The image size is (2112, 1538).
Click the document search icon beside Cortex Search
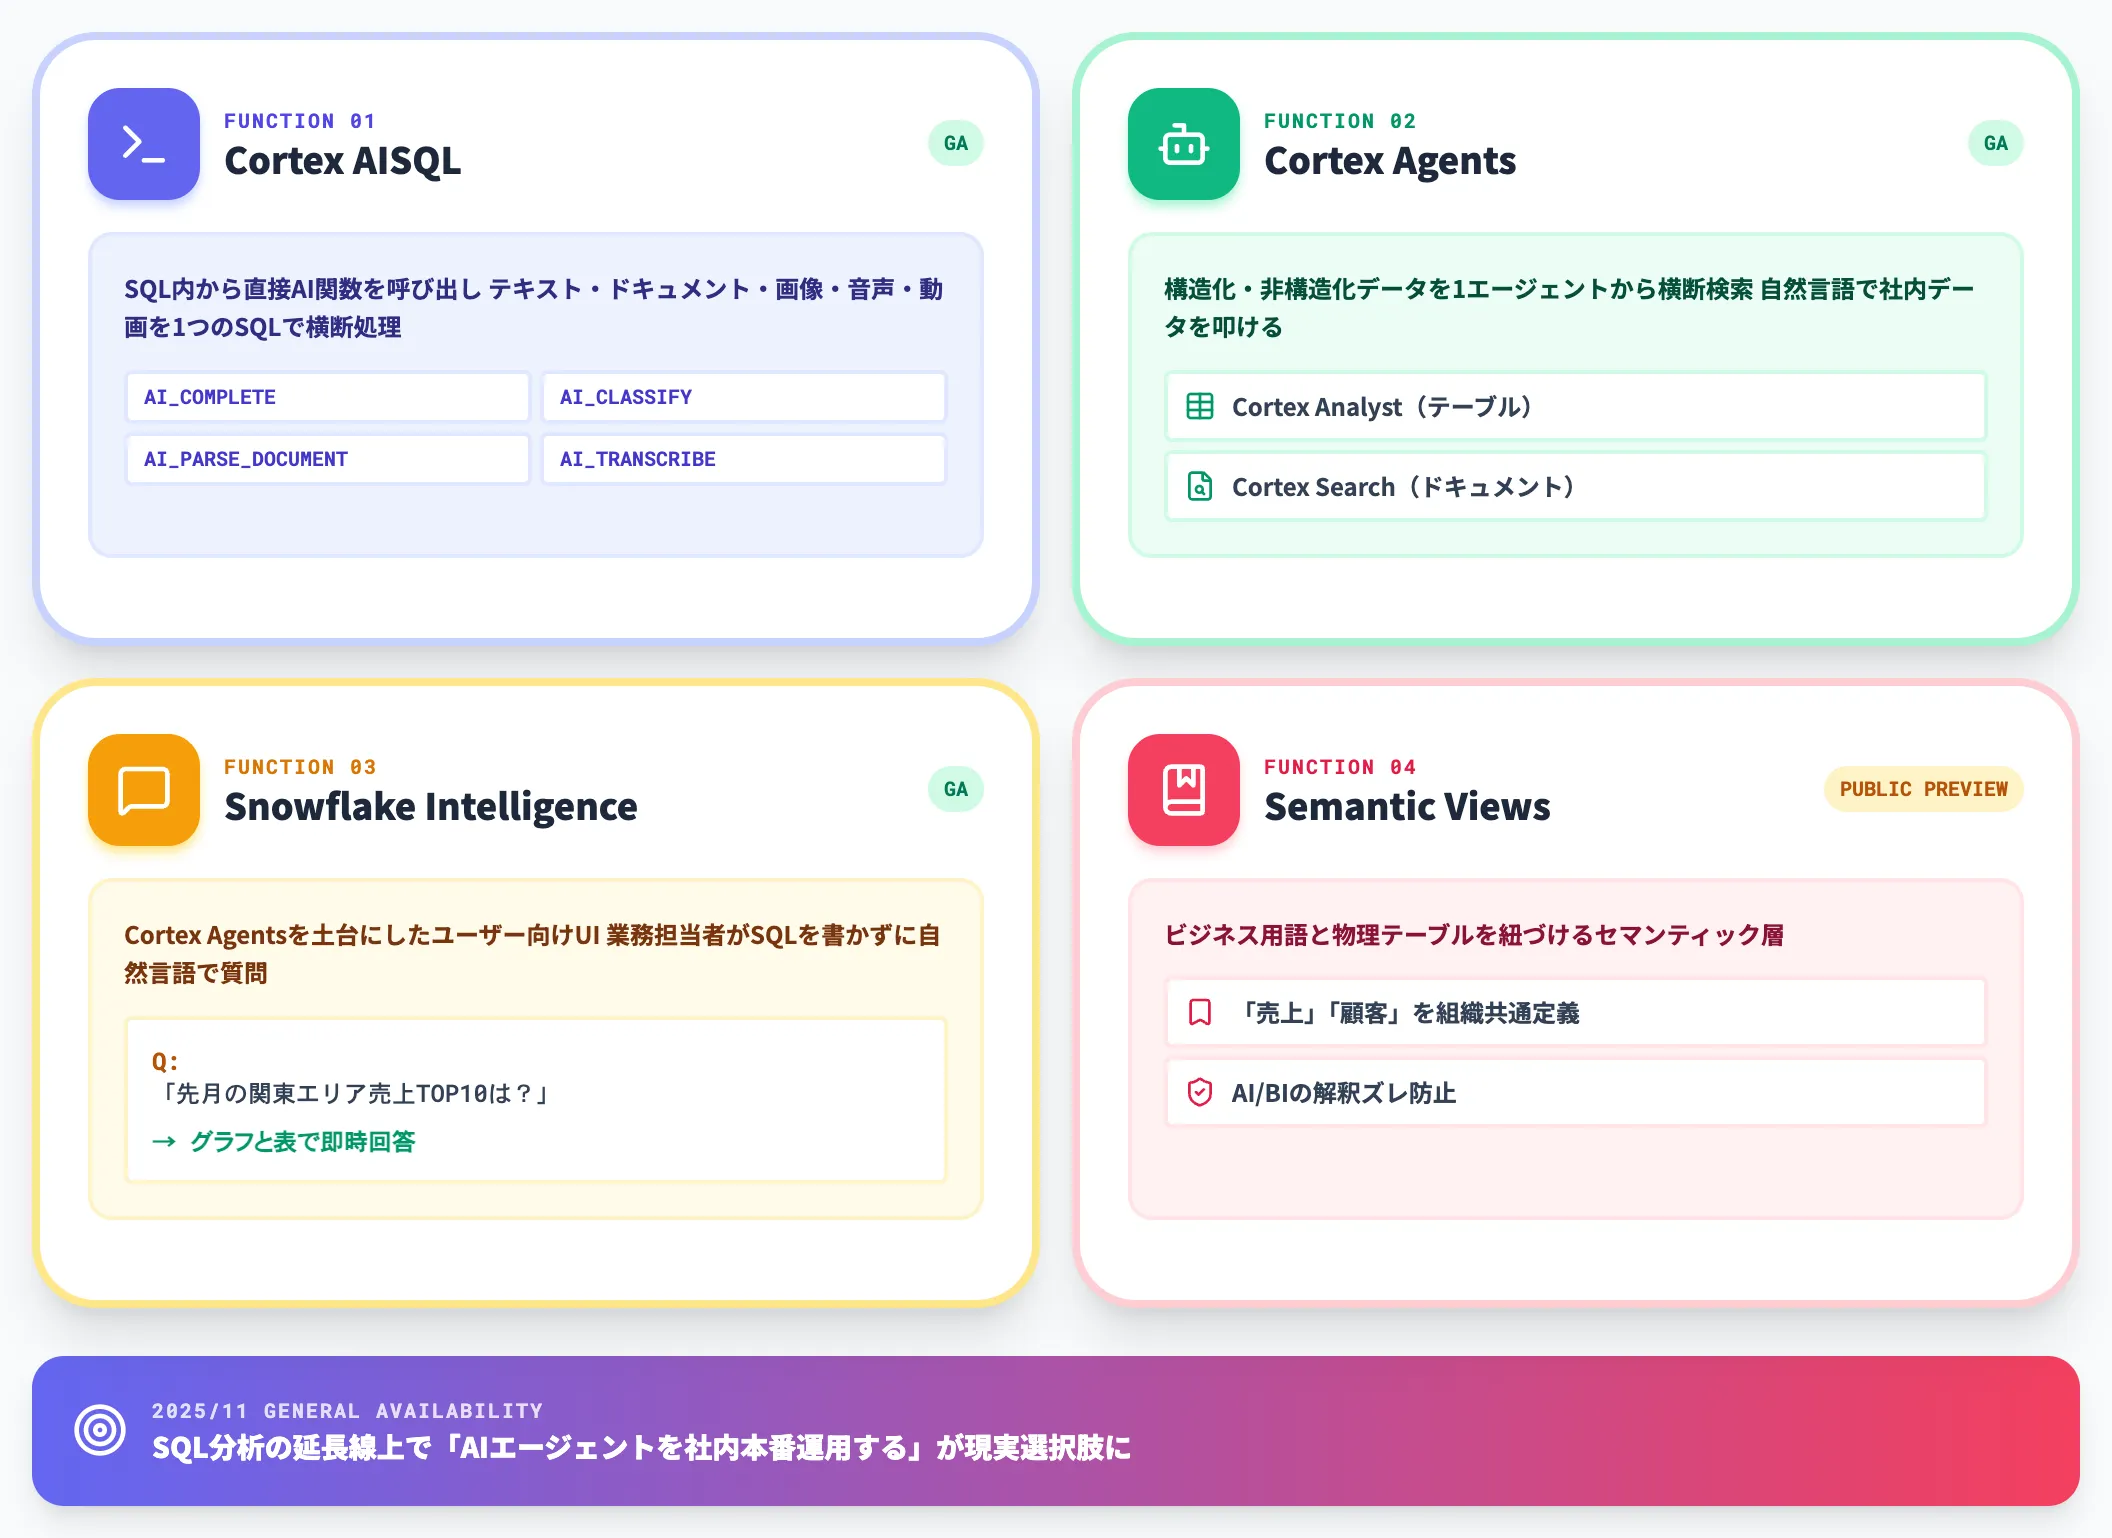tap(1200, 486)
